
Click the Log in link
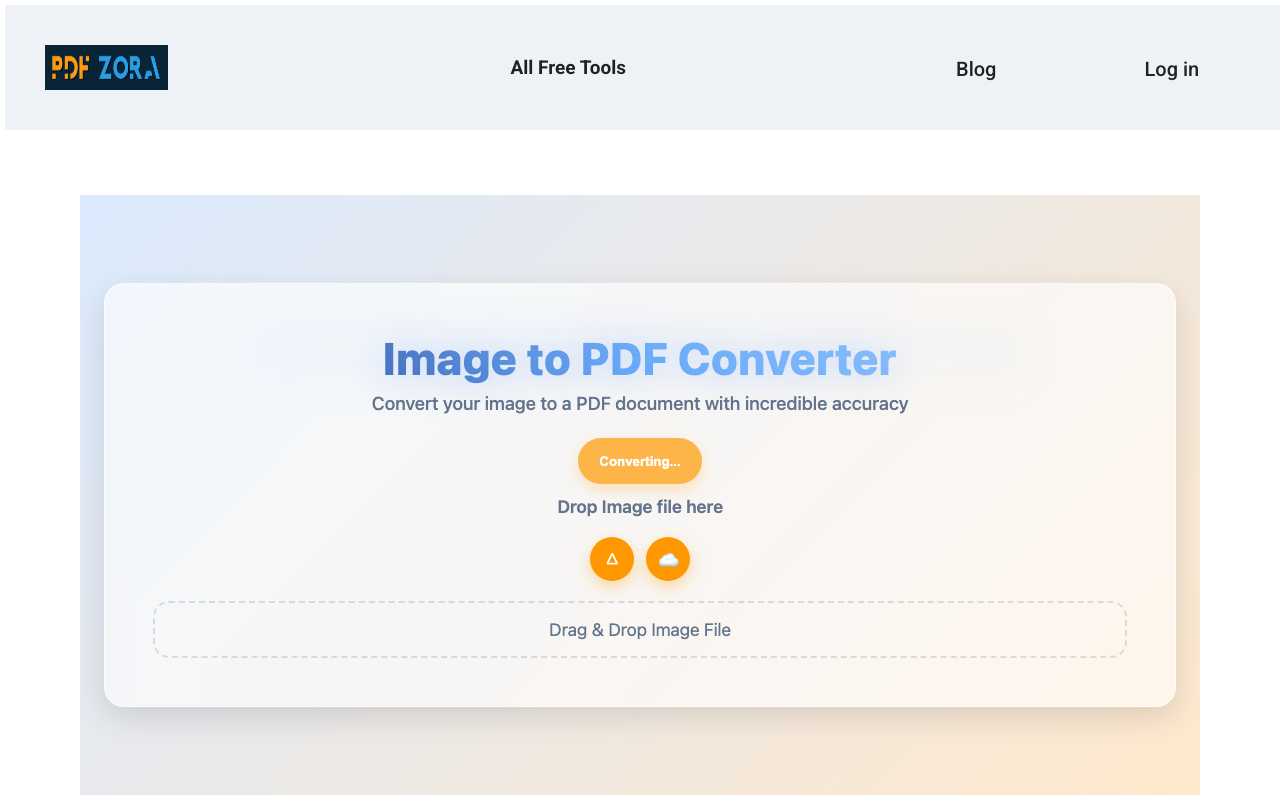click(x=1171, y=69)
